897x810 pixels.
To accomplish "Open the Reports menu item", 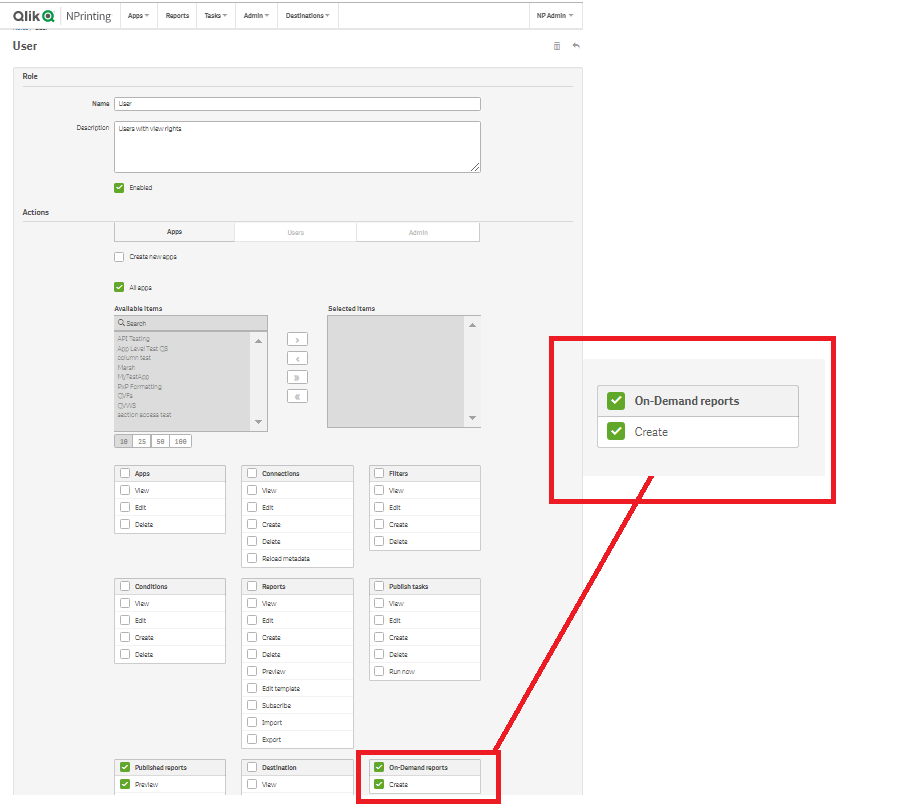I will point(177,15).
